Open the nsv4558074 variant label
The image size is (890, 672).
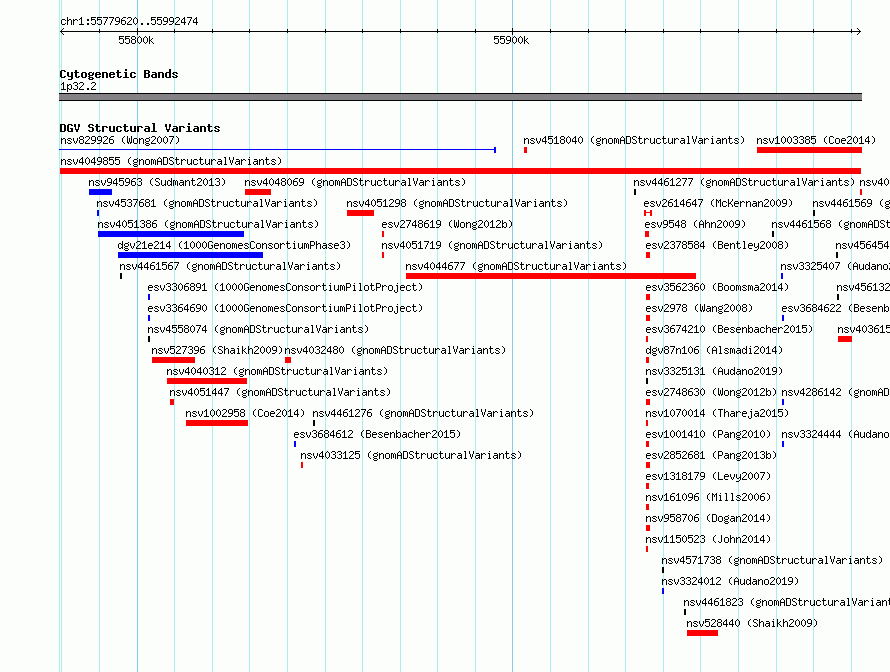(258, 329)
